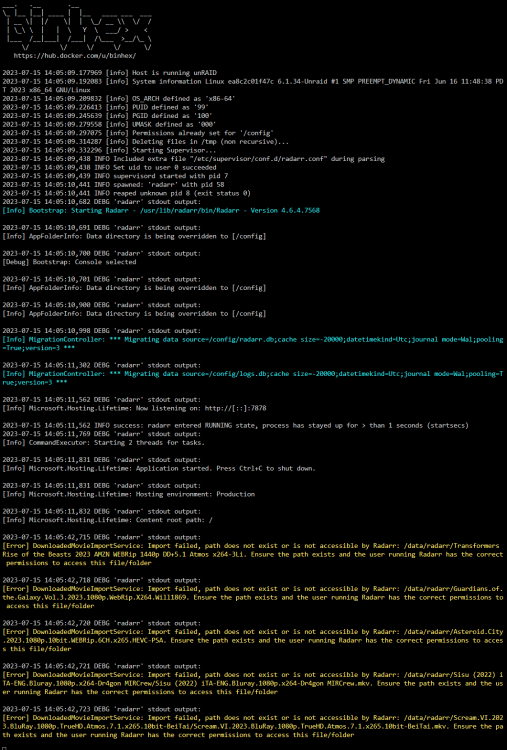The width and height of the screenshot is (507, 750).
Task: Click the 'Now listening on: http://[::]:7878' line
Action: coord(134,408)
